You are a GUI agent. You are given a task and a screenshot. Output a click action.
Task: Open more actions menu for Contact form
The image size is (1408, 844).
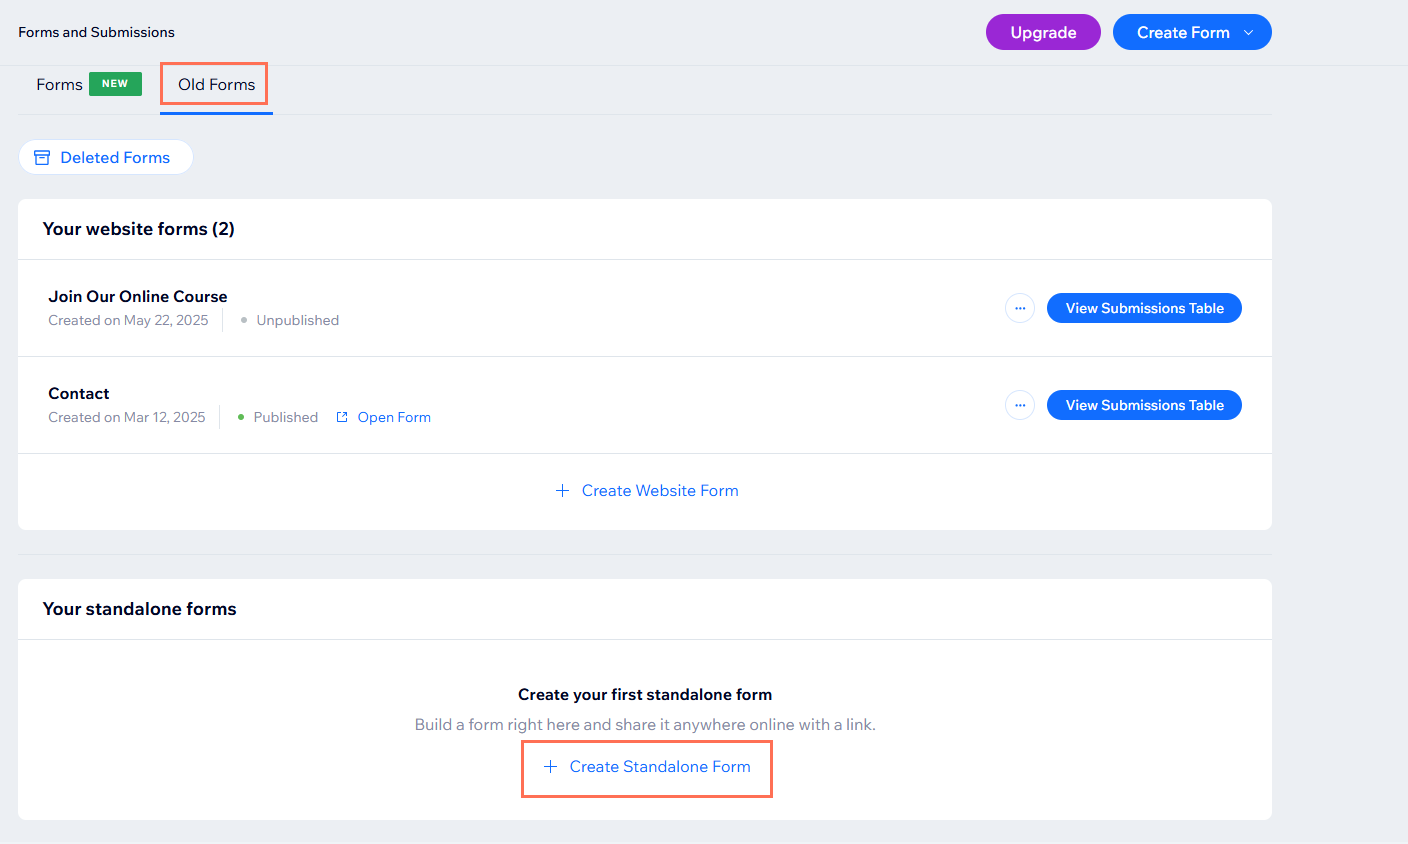[1019, 405]
